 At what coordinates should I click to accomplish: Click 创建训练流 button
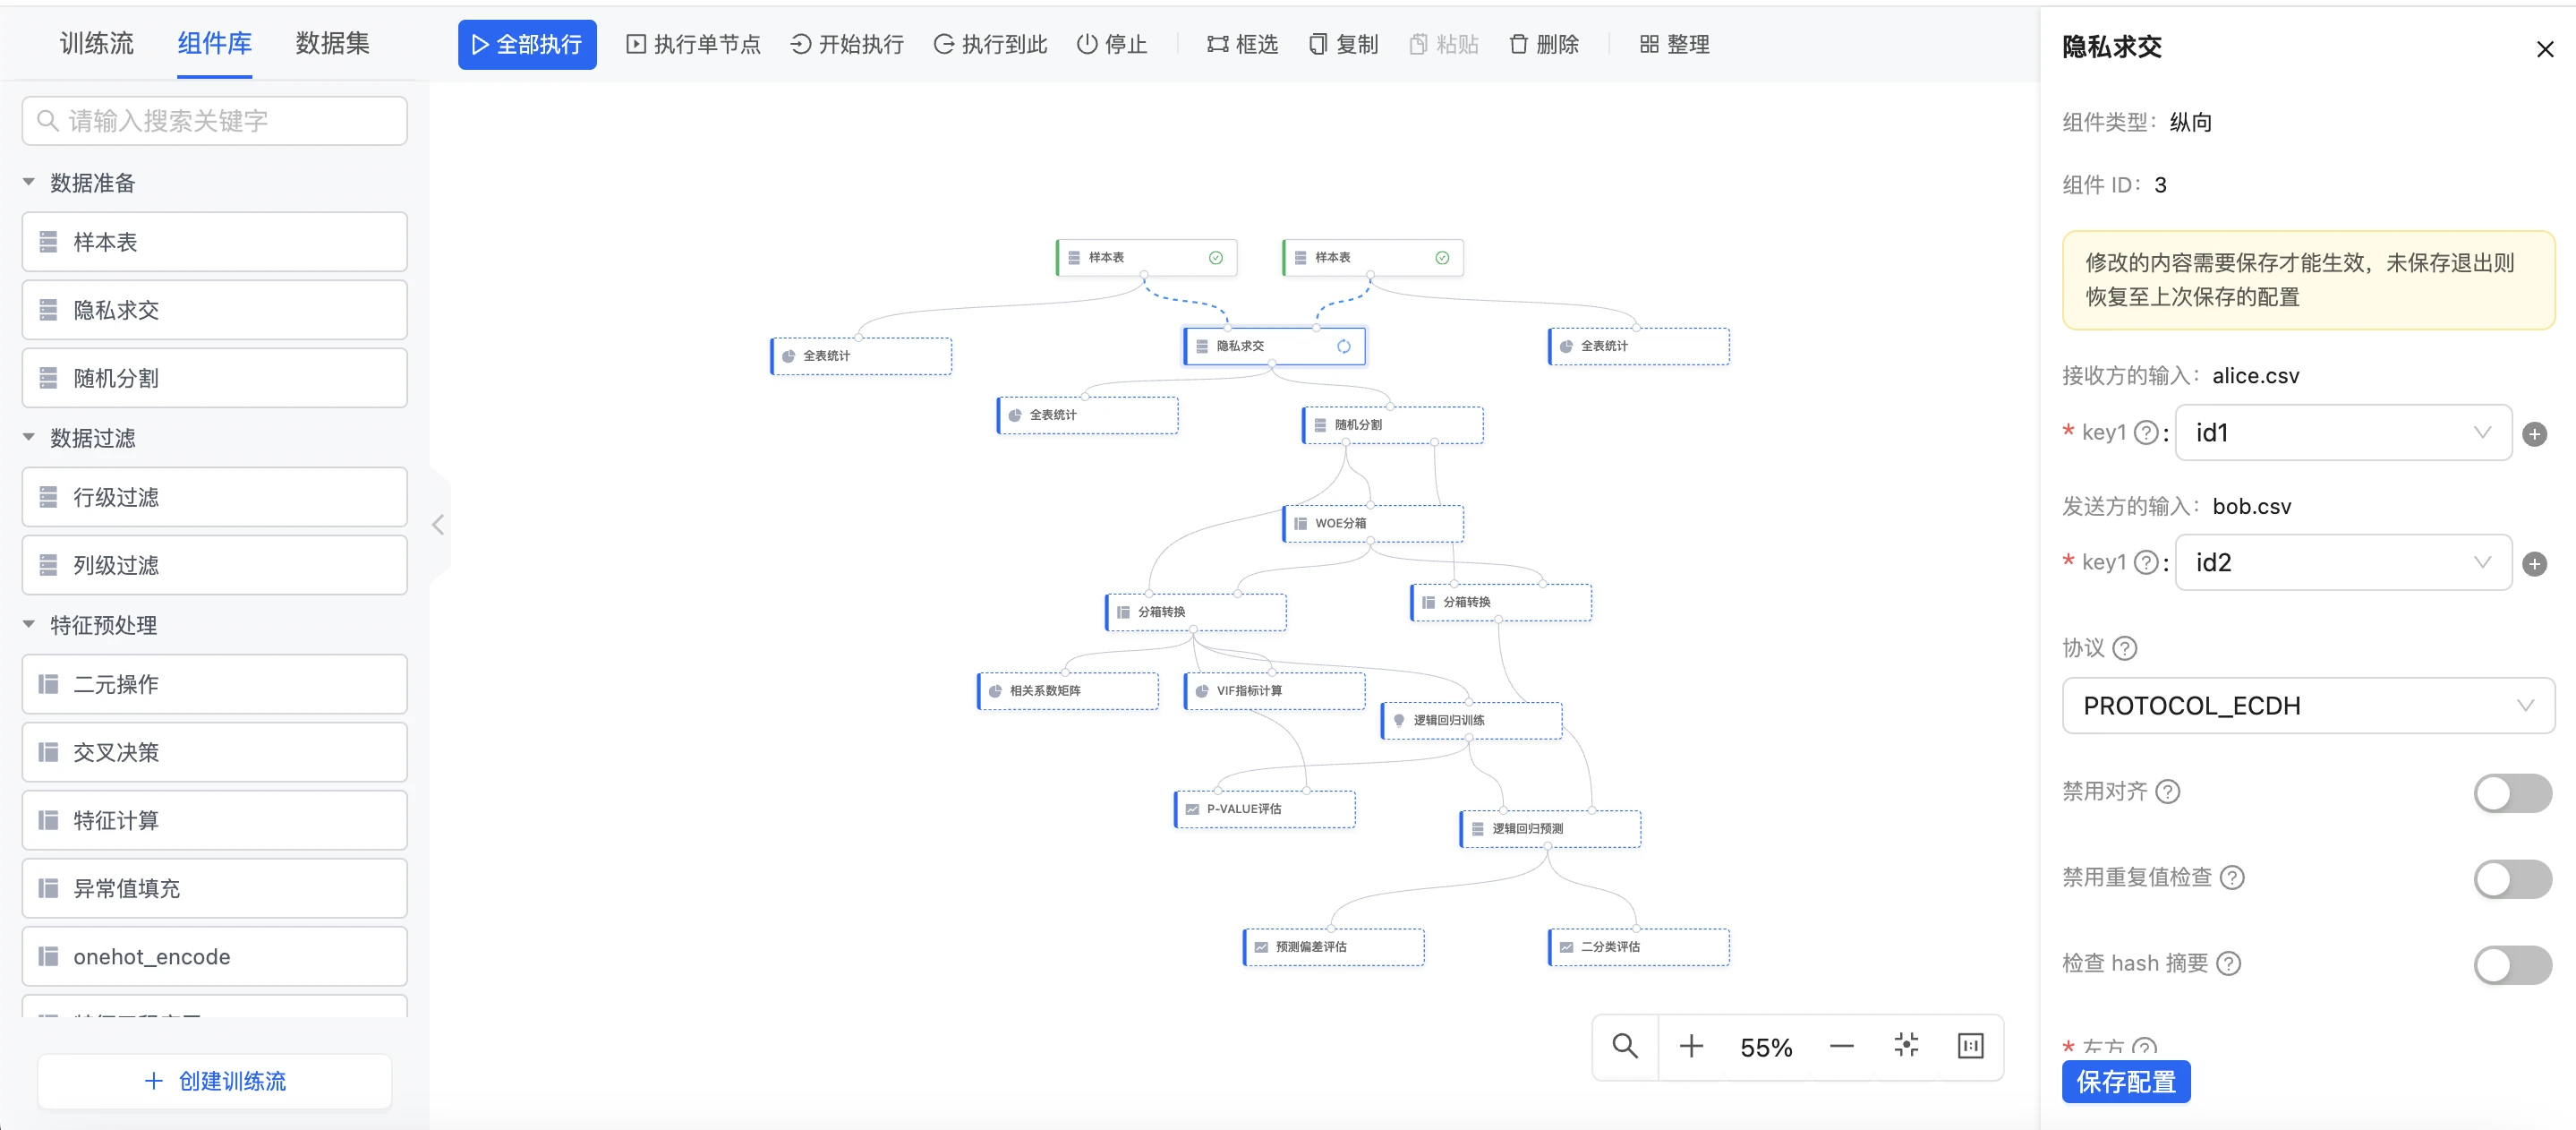(215, 1080)
